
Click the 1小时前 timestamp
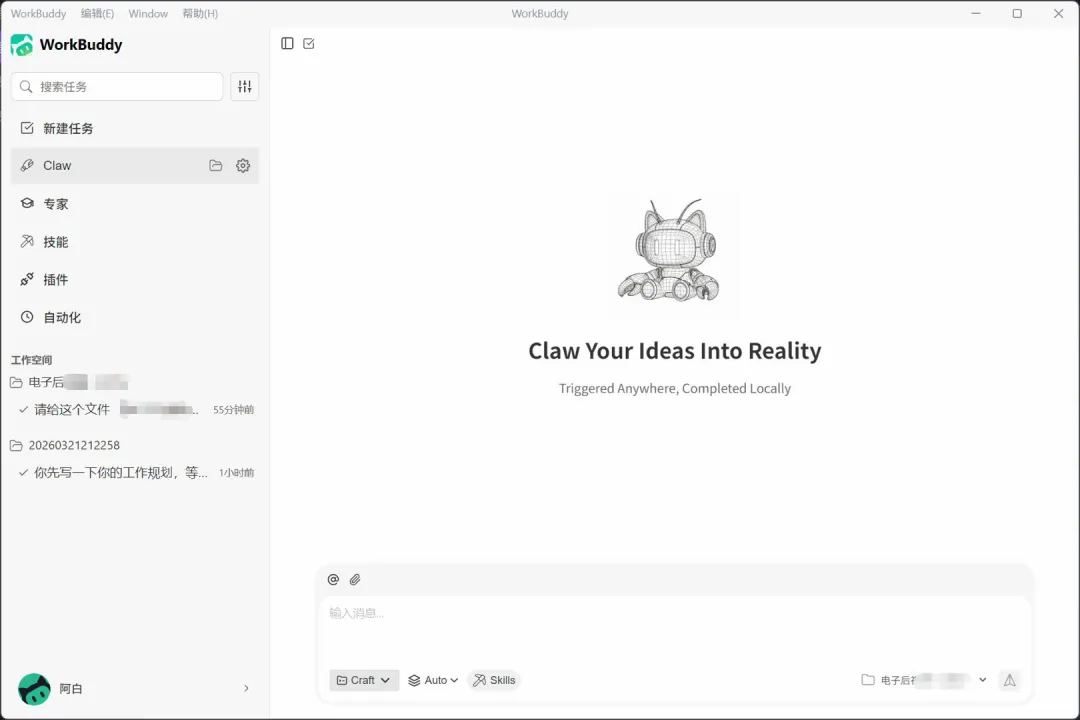pos(236,473)
